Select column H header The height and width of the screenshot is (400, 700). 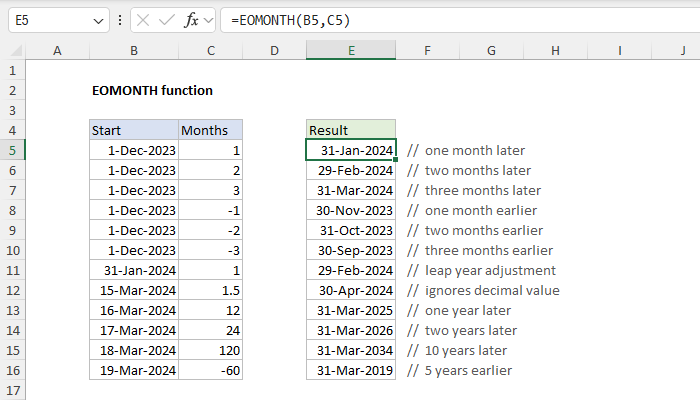click(x=555, y=50)
